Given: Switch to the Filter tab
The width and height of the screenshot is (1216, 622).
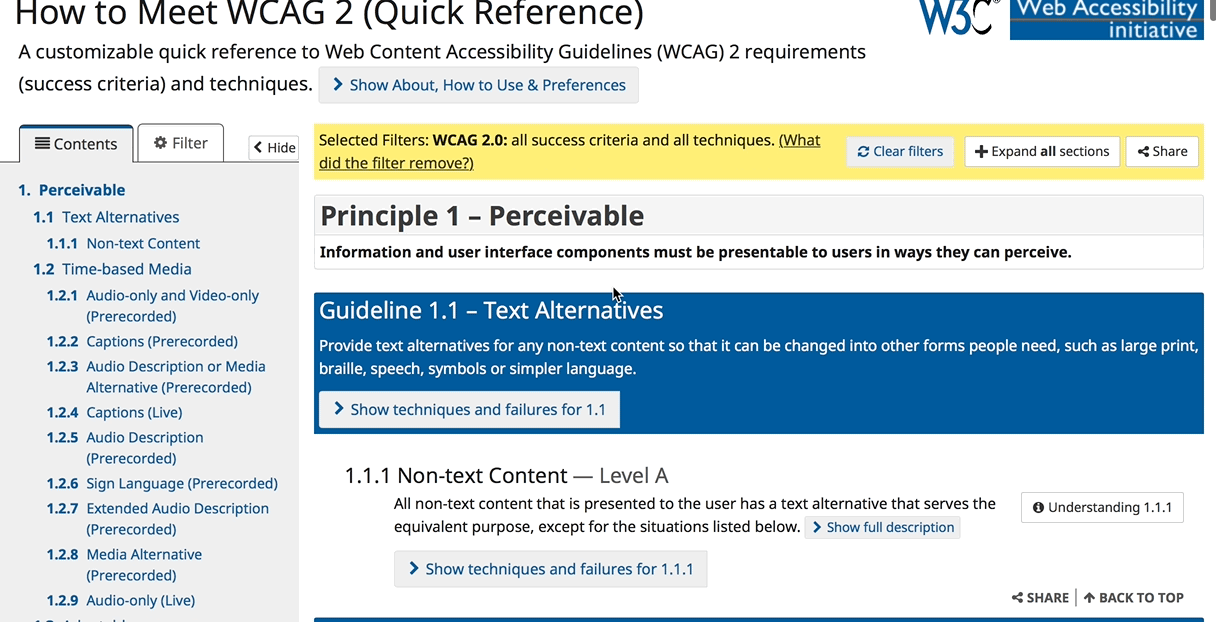Looking at the screenshot, I should [x=180, y=143].
